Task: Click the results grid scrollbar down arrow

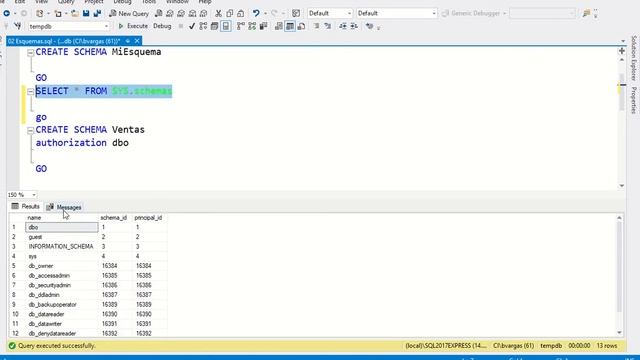Action: click(619, 333)
